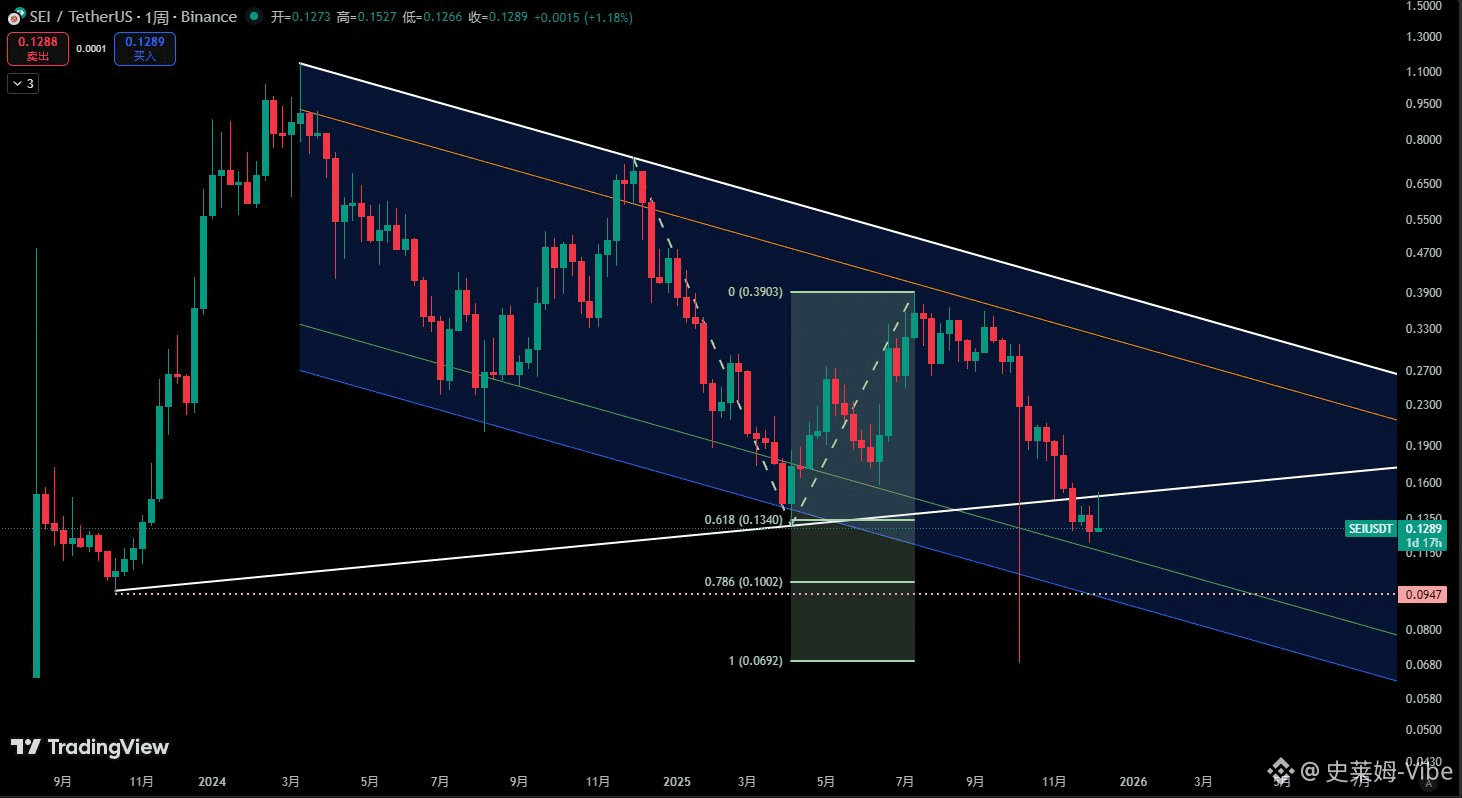Click the 2025 label on time axis

[x=675, y=781]
